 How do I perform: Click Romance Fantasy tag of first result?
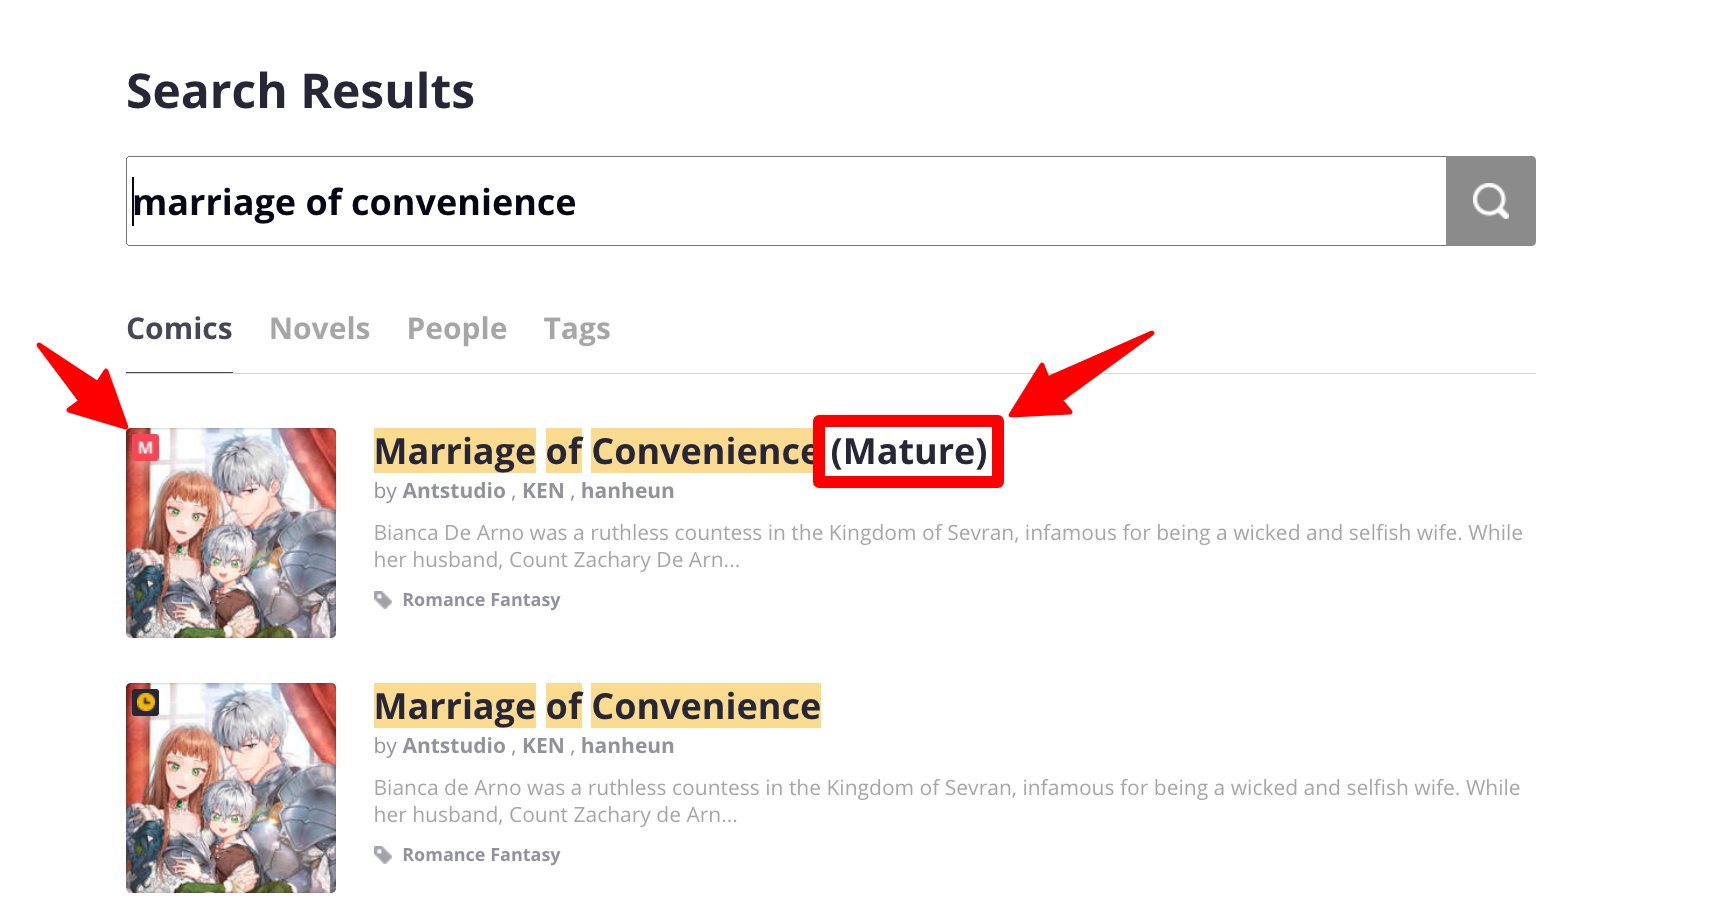(481, 600)
